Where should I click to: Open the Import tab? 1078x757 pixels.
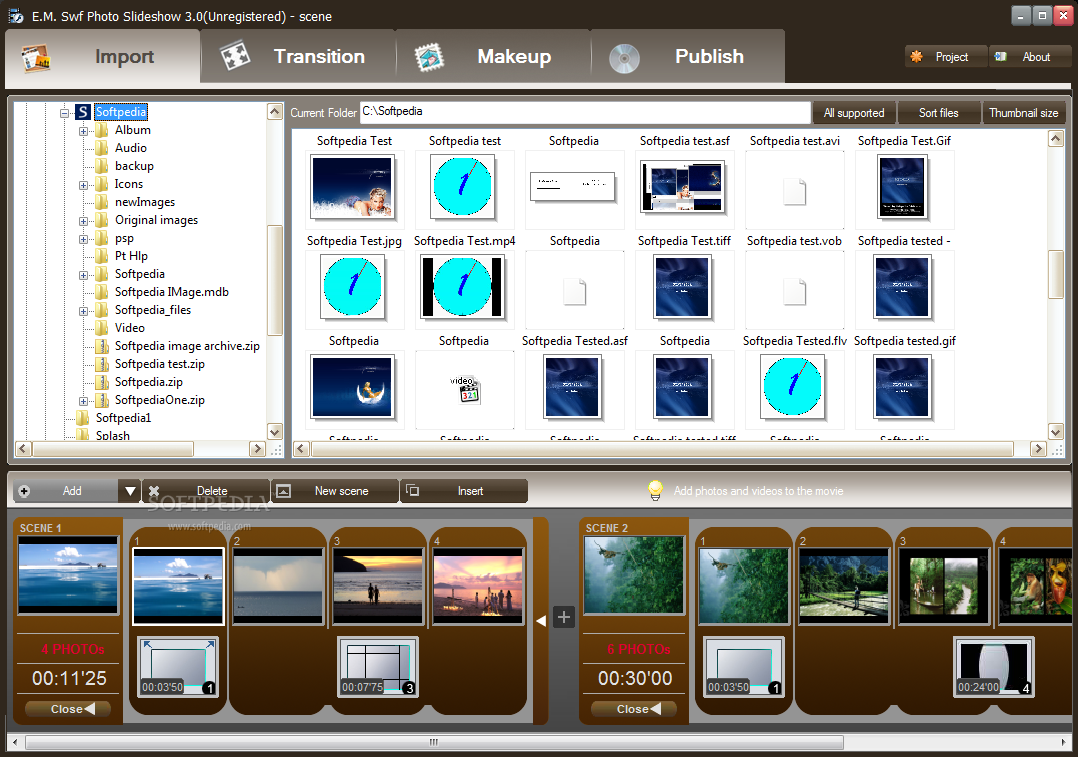103,57
